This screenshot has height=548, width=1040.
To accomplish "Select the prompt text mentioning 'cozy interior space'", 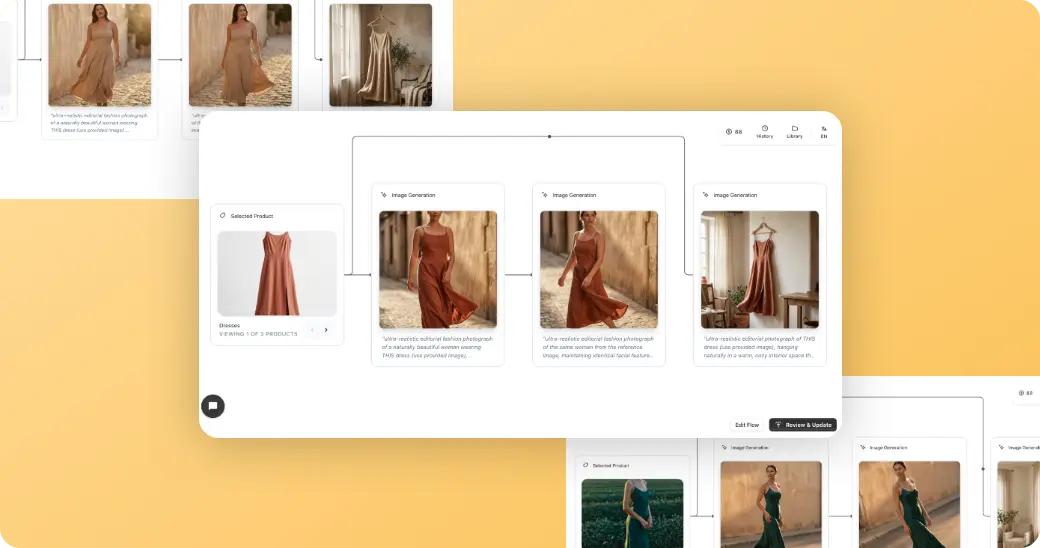I will pos(759,347).
